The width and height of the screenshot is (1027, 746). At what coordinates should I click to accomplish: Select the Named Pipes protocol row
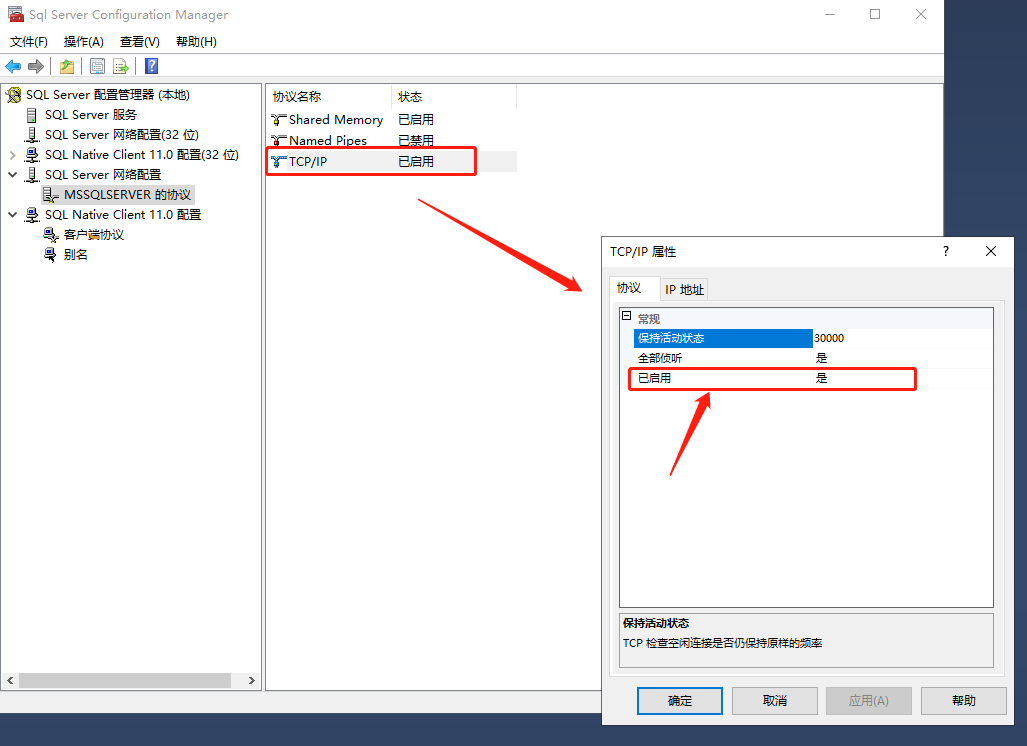tap(391, 140)
